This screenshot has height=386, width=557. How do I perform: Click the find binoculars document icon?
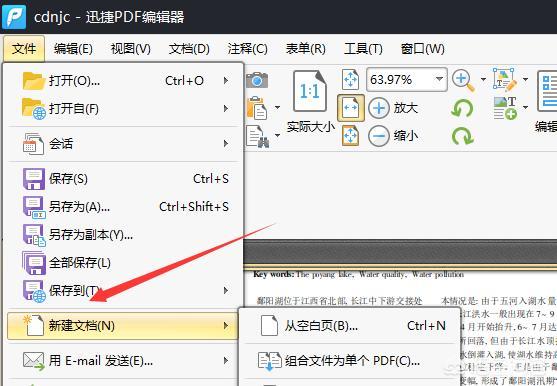pos(258,136)
